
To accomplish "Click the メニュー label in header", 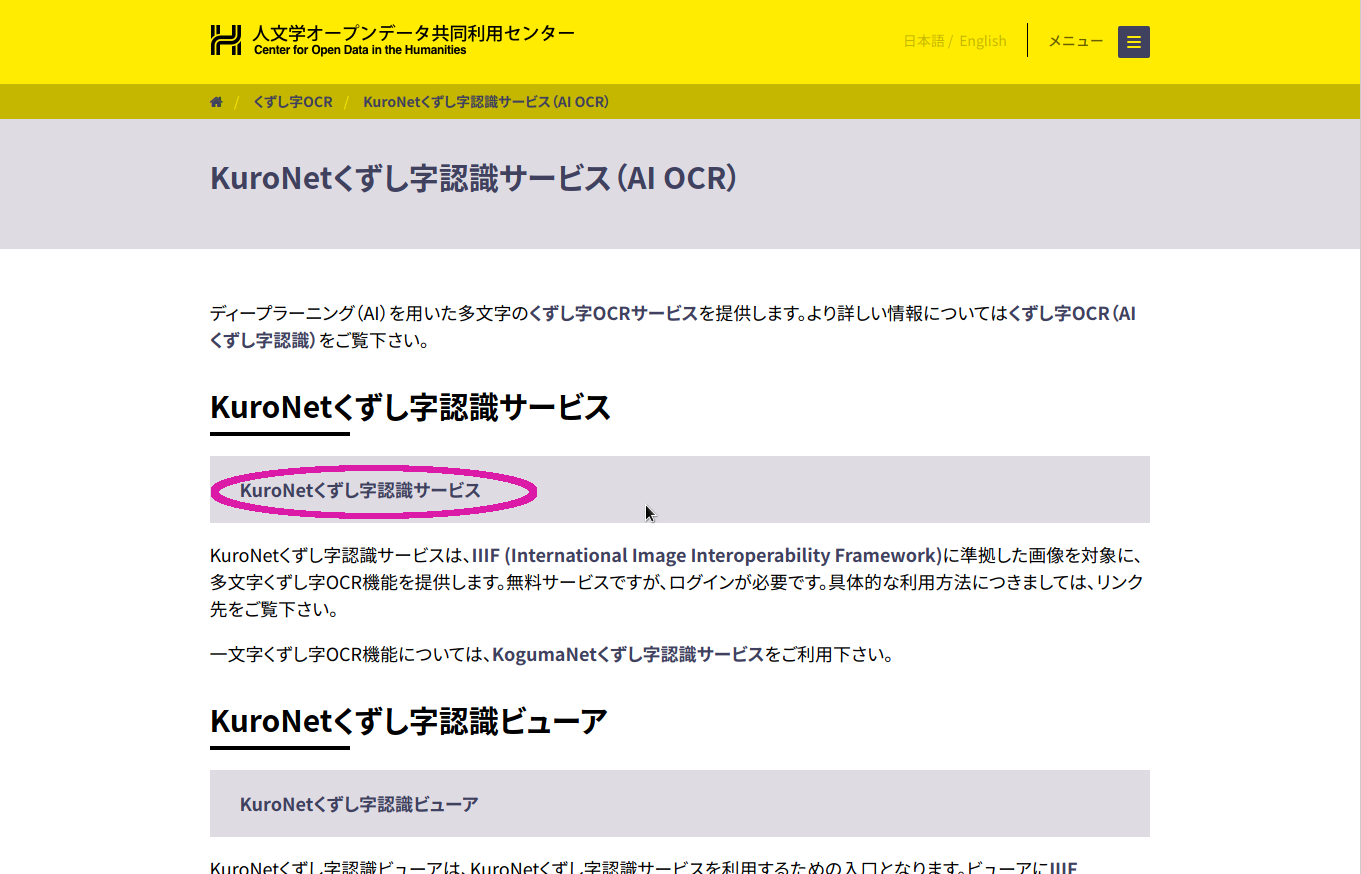I will click(x=1075, y=41).
